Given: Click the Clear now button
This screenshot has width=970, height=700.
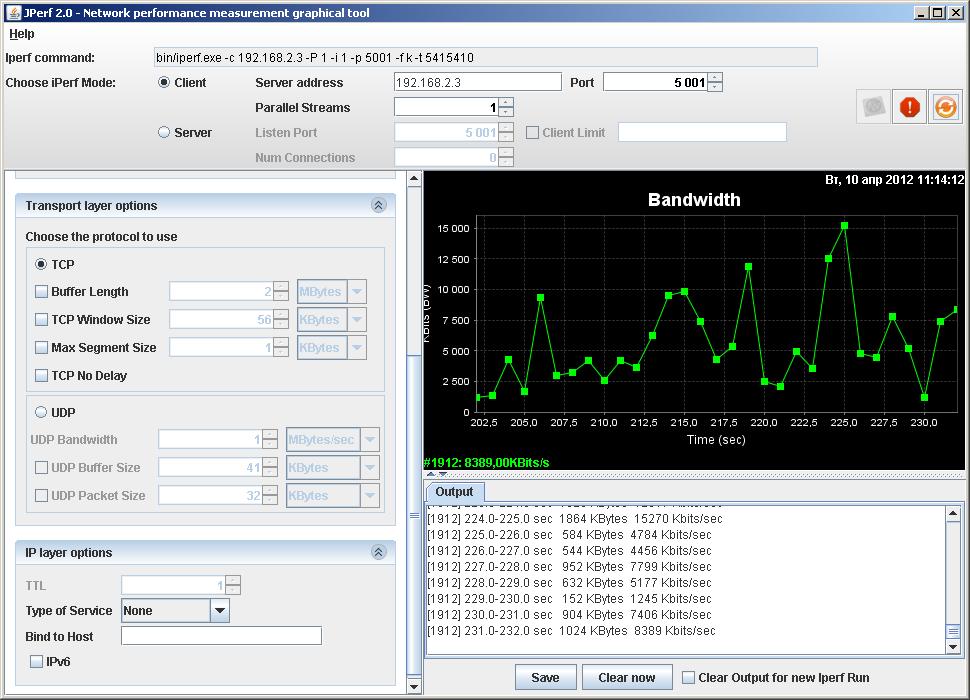Looking at the screenshot, I should (x=626, y=677).
